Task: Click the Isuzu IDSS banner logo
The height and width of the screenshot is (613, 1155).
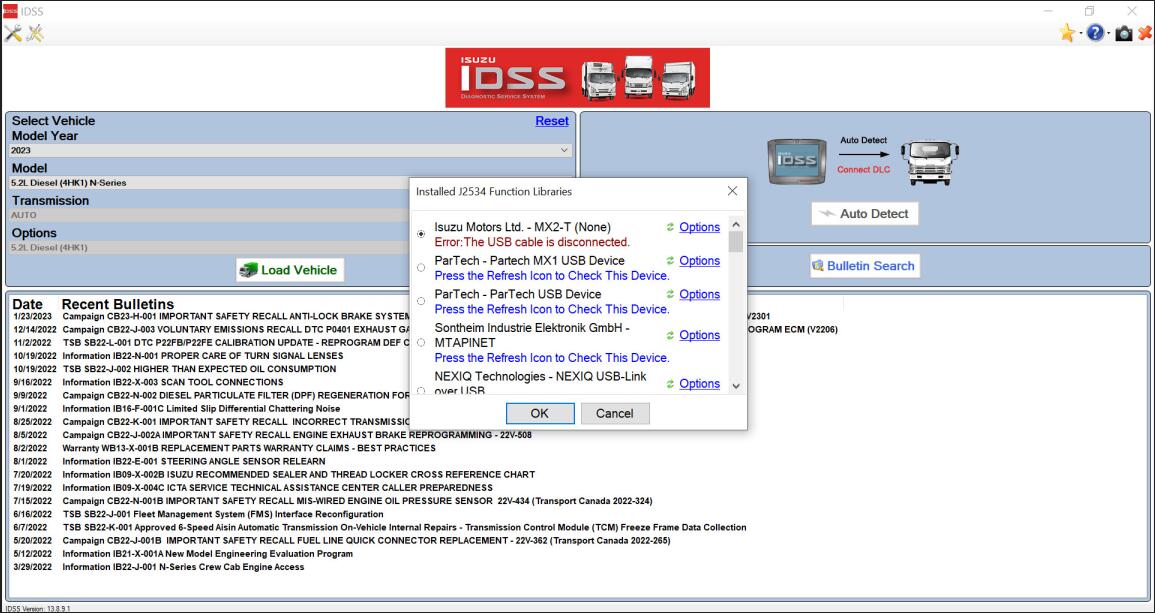Action: 578,77
